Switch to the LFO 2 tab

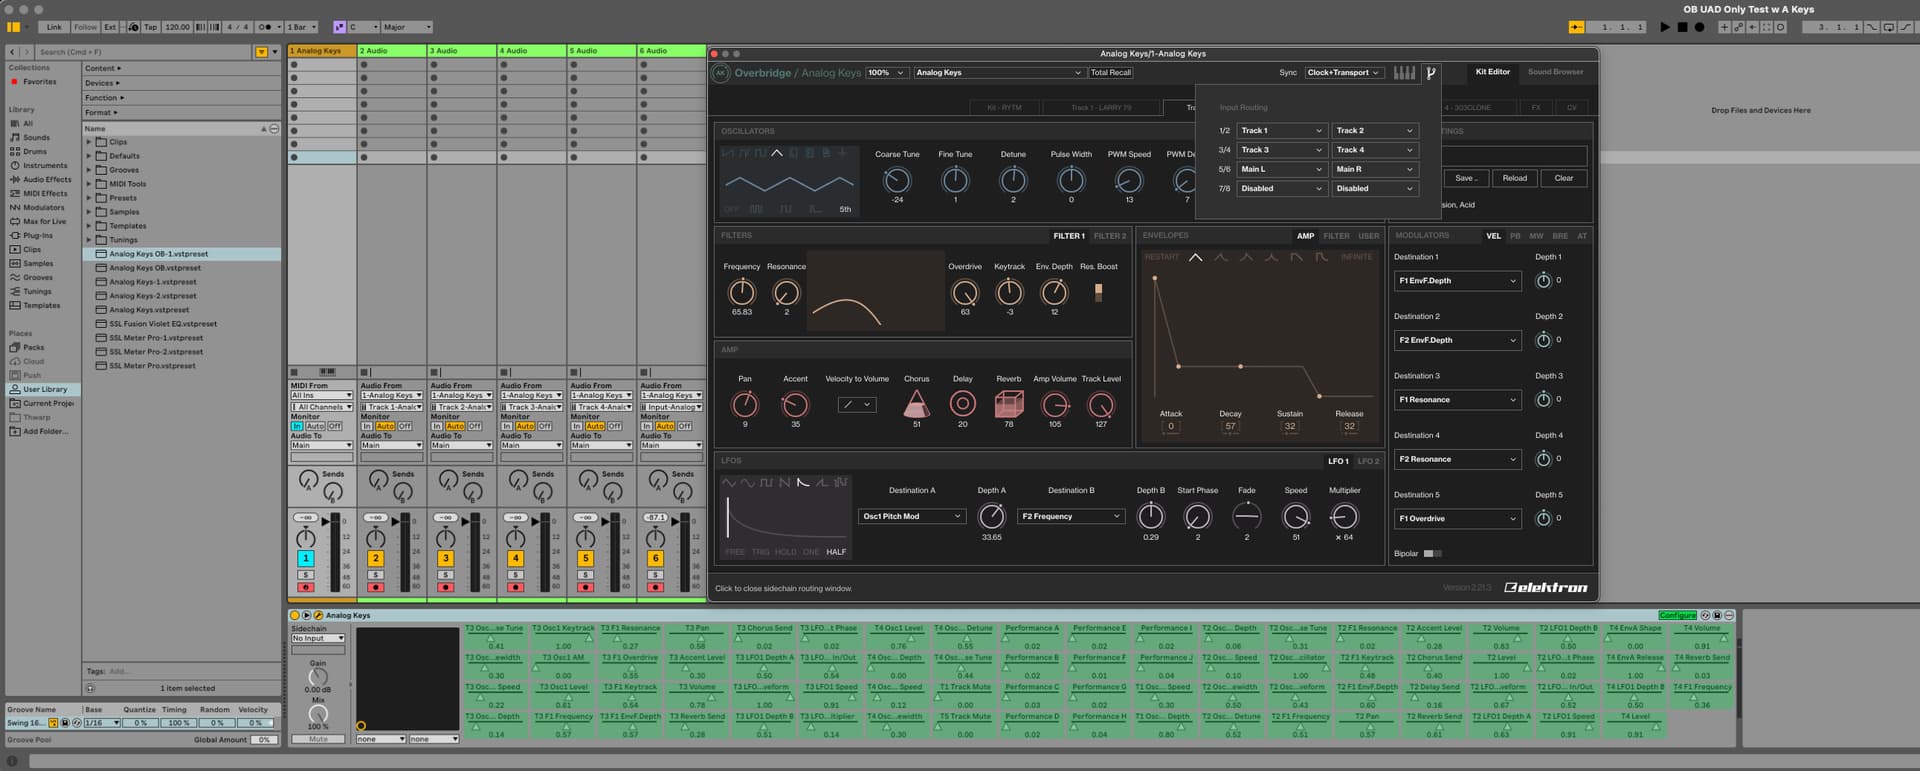pyautogui.click(x=1368, y=461)
